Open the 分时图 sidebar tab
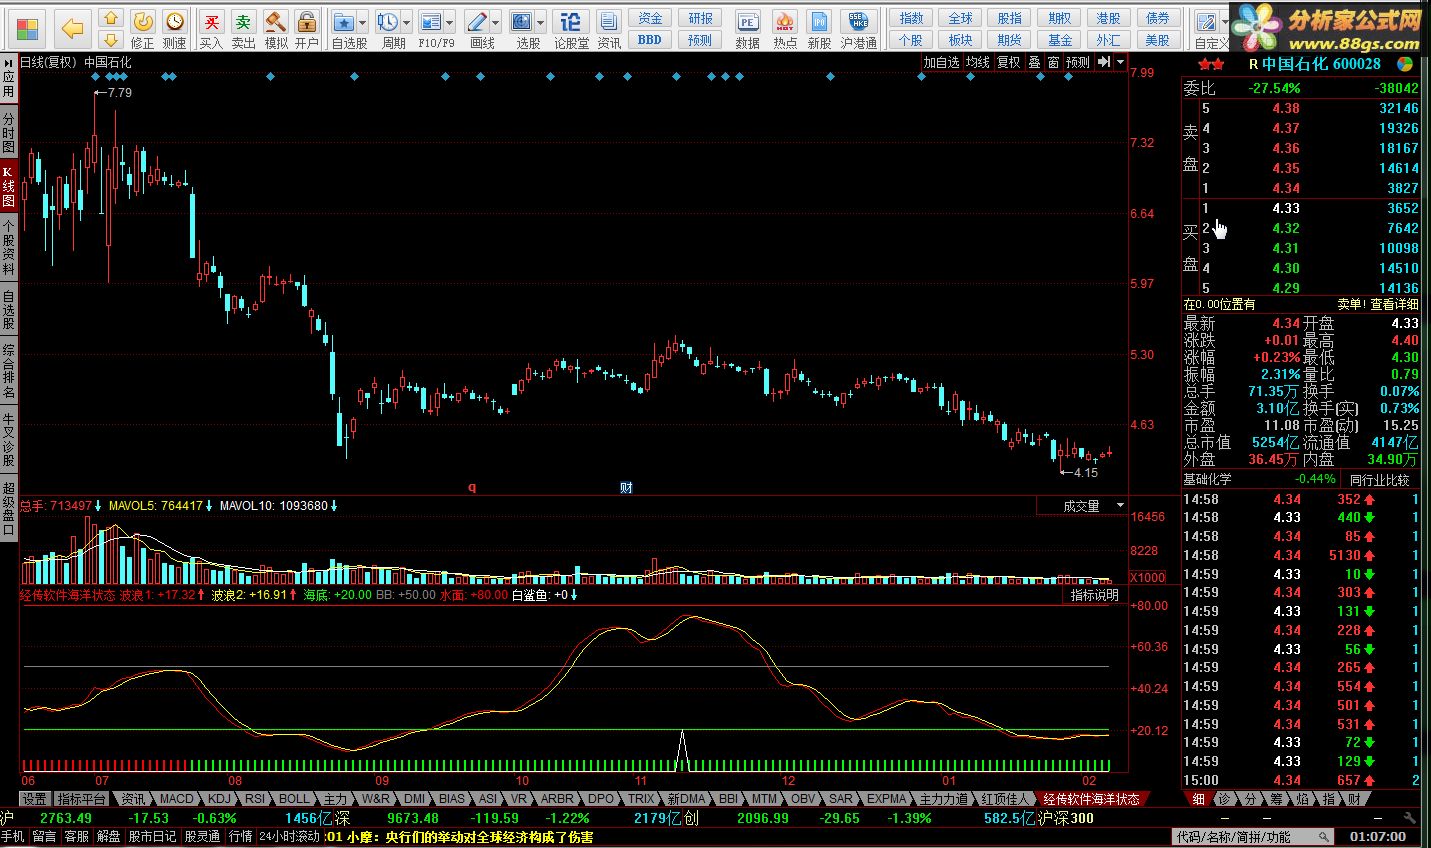The image size is (1431, 848). (8, 132)
